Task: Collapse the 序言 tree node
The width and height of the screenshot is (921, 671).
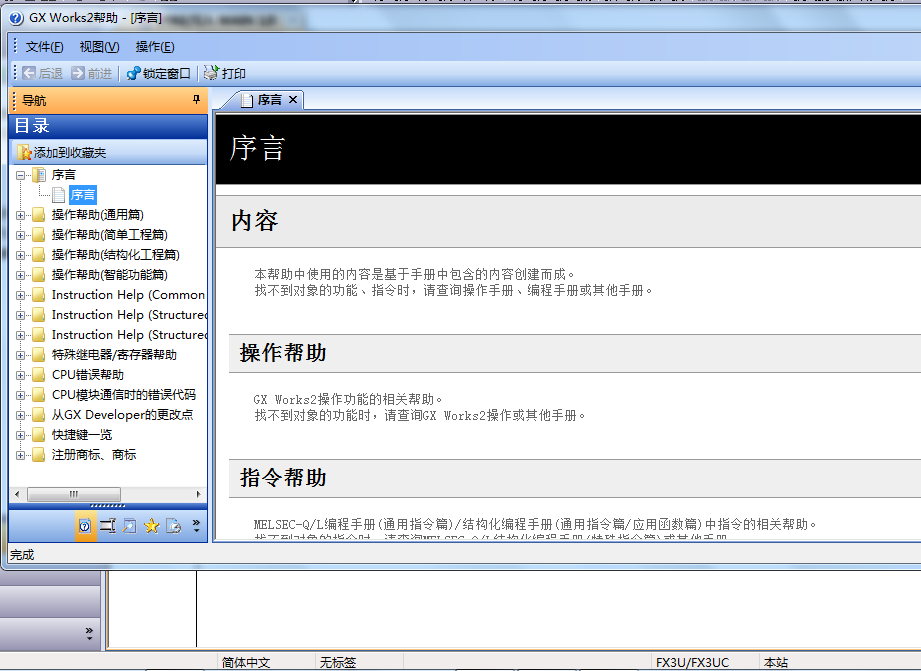Action: click(20, 175)
